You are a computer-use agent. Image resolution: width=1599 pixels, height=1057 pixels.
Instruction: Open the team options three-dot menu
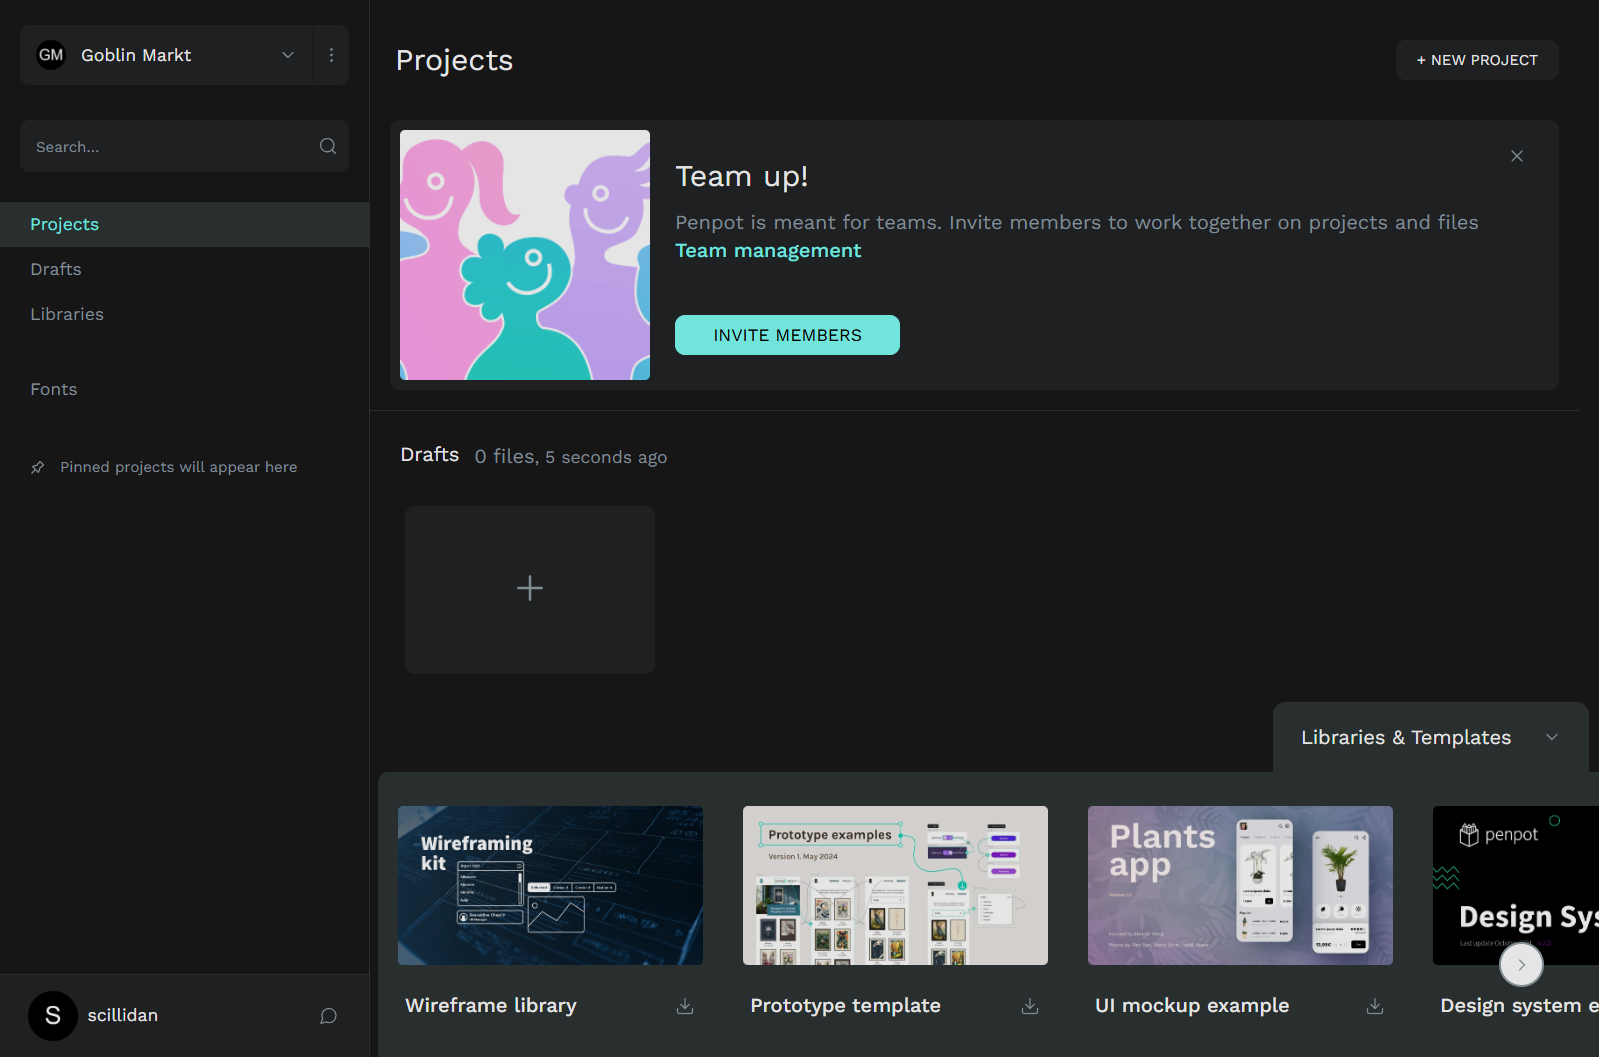[x=331, y=55]
